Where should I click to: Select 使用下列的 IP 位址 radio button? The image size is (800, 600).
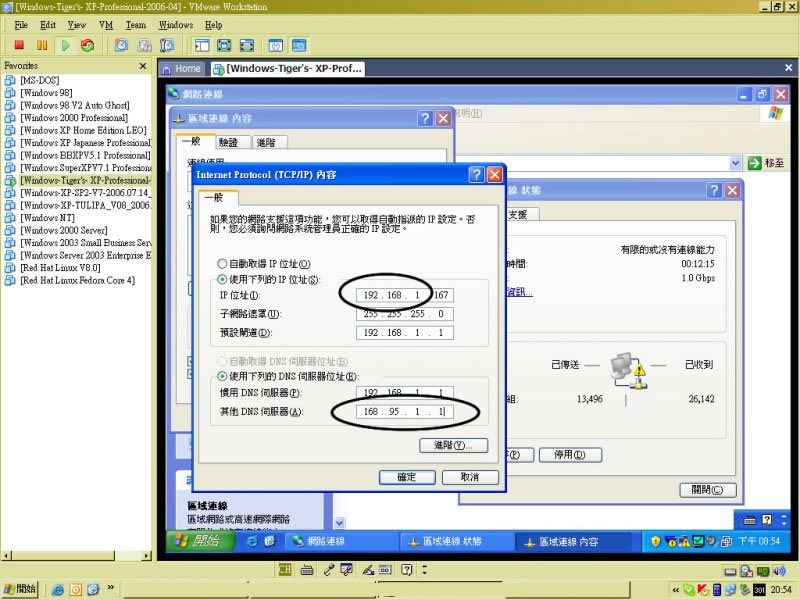pos(222,280)
